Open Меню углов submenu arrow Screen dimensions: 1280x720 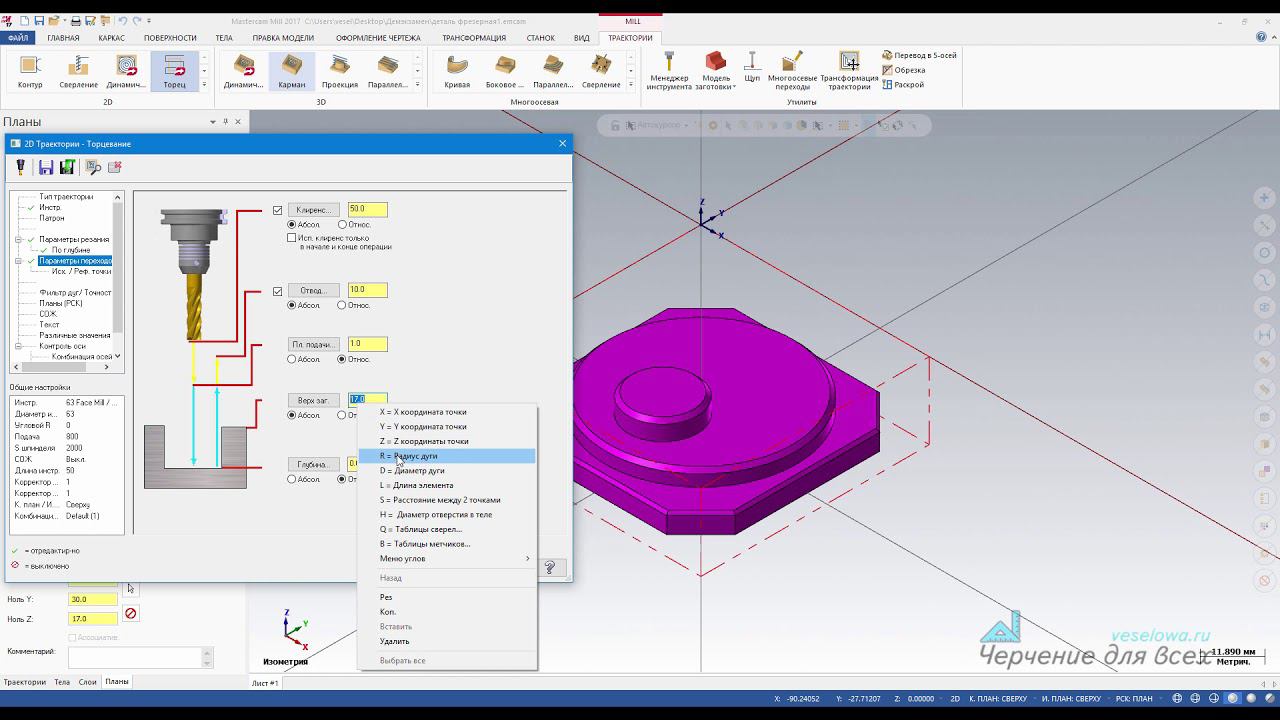[528, 559]
